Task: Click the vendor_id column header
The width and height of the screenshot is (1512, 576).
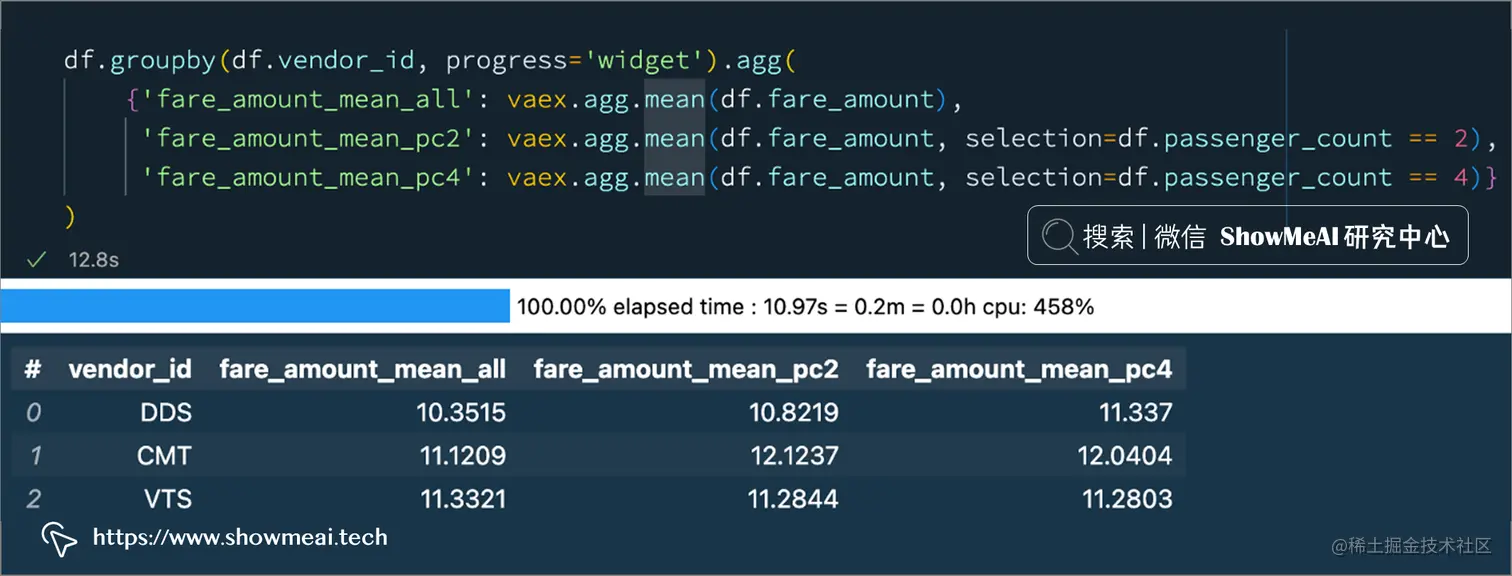Action: click(x=130, y=369)
